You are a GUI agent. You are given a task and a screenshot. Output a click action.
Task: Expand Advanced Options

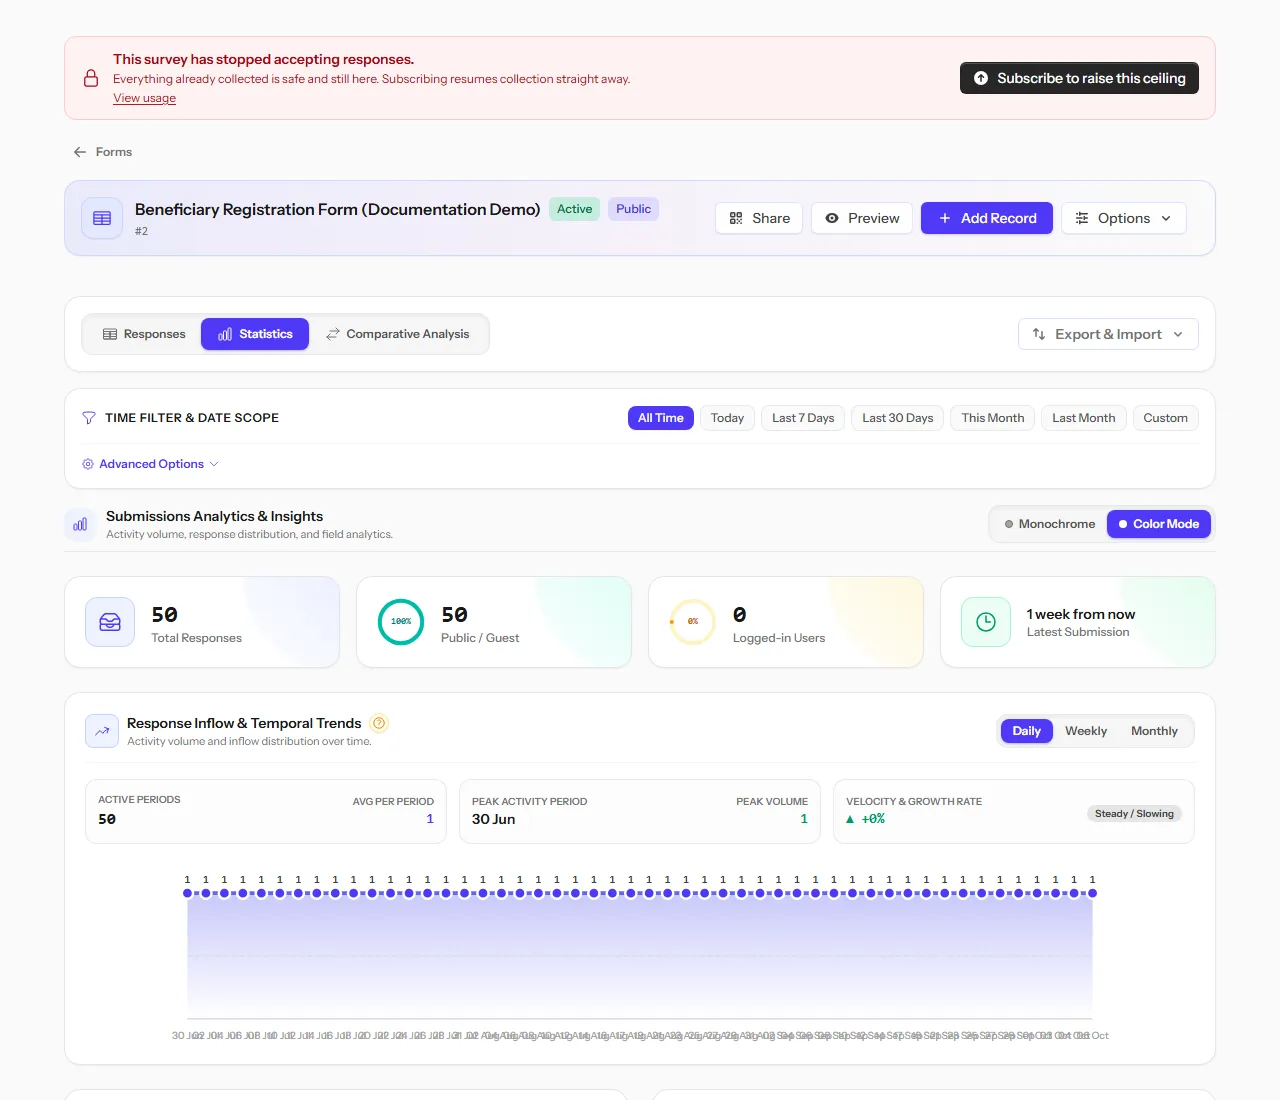151,464
